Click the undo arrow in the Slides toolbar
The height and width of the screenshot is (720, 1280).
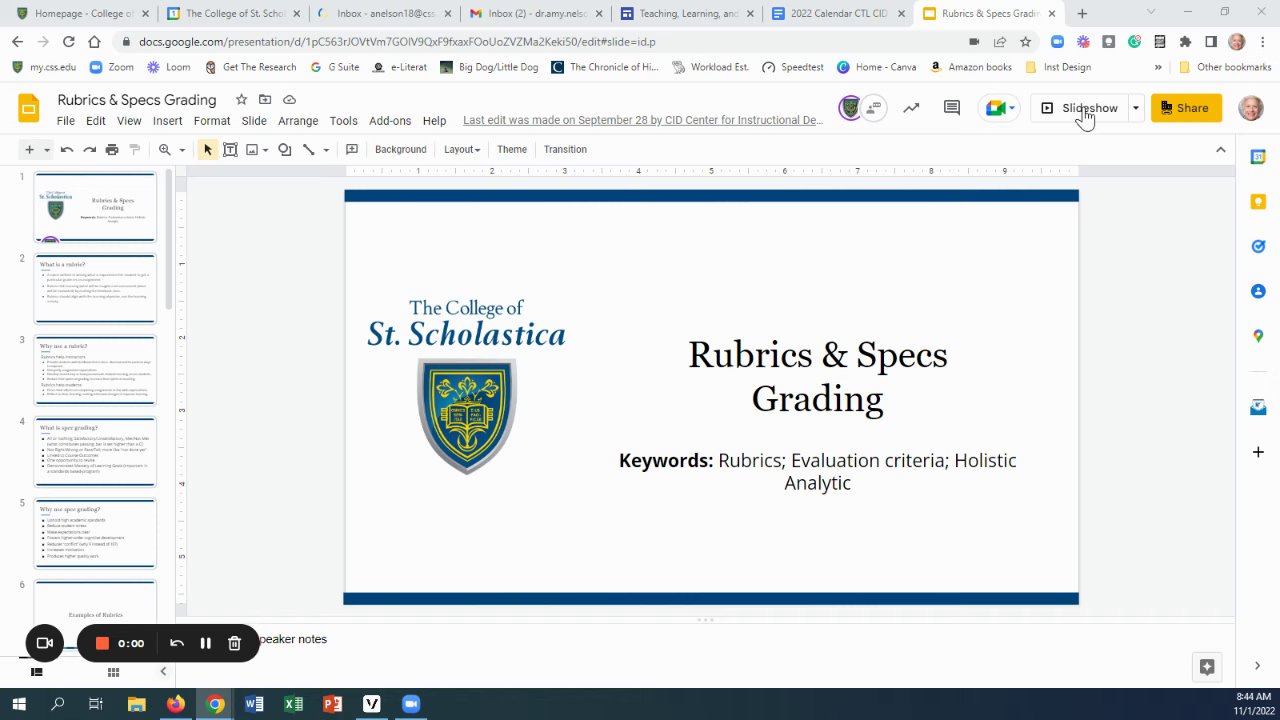[67, 149]
